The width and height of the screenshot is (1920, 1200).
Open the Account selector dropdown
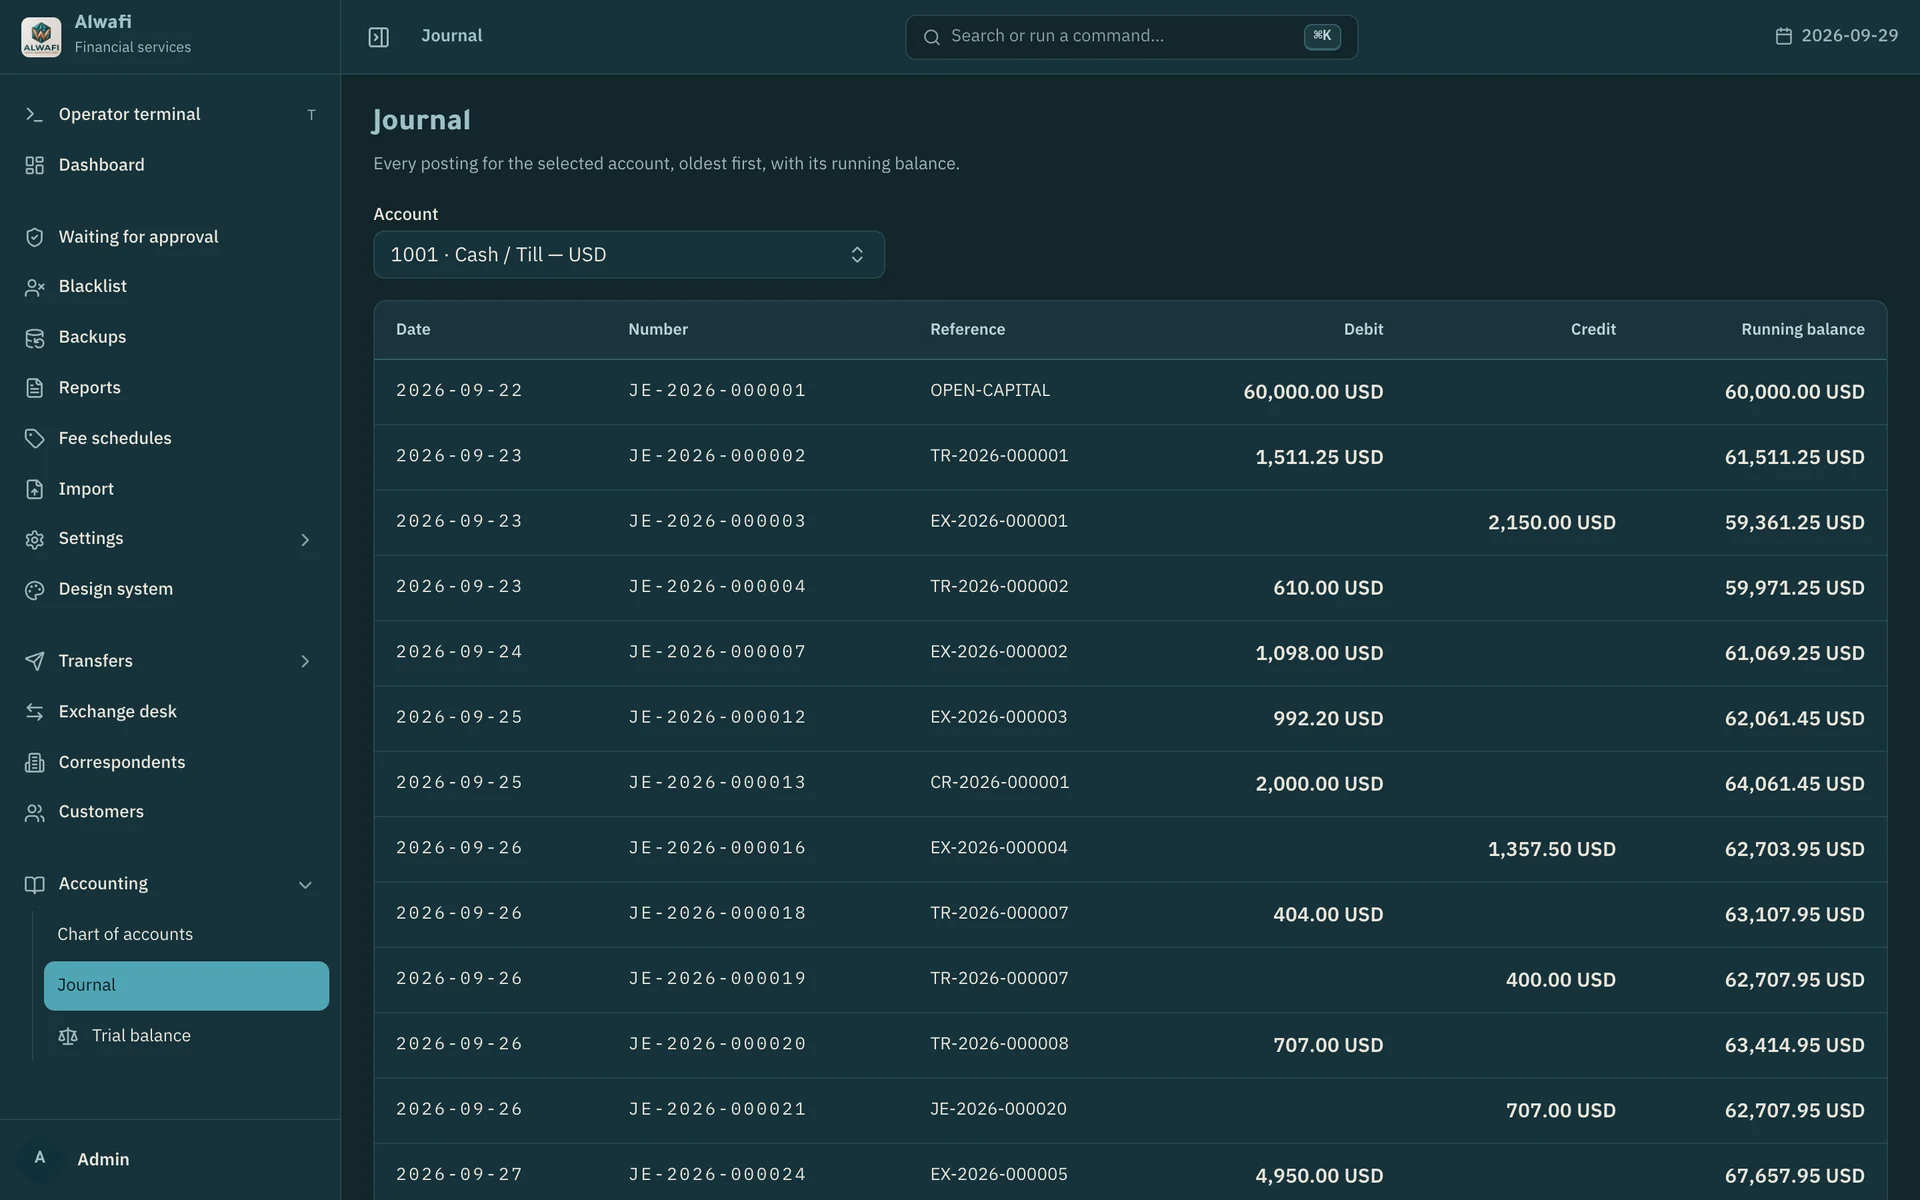click(x=629, y=255)
